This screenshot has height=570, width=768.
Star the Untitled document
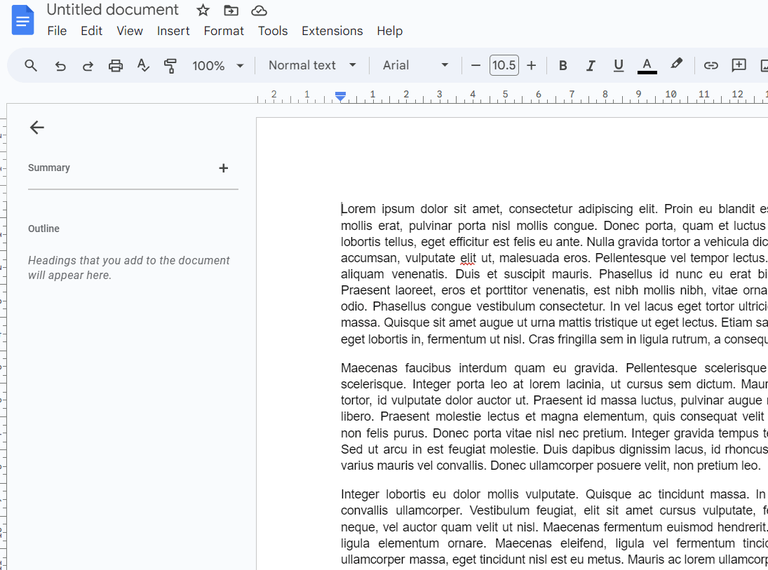[x=203, y=10]
